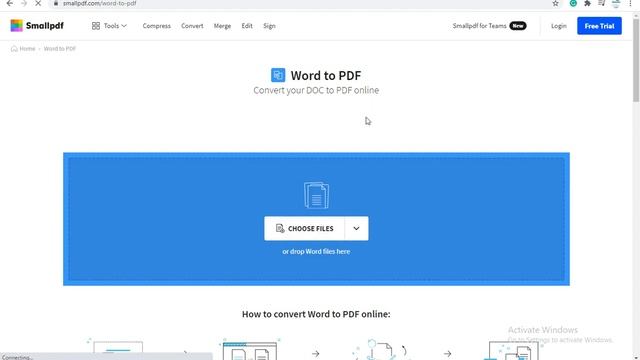The image size is (640, 360).
Task: Open the Sign menu item
Action: point(269,26)
